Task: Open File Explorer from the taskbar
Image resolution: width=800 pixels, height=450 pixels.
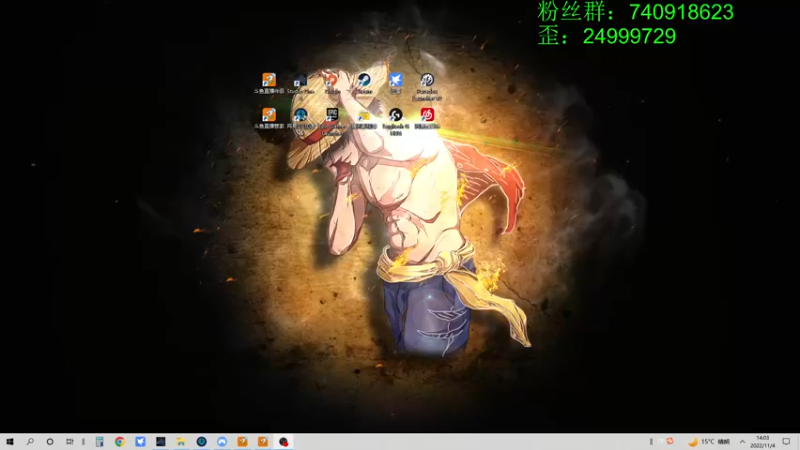Action: click(x=181, y=441)
